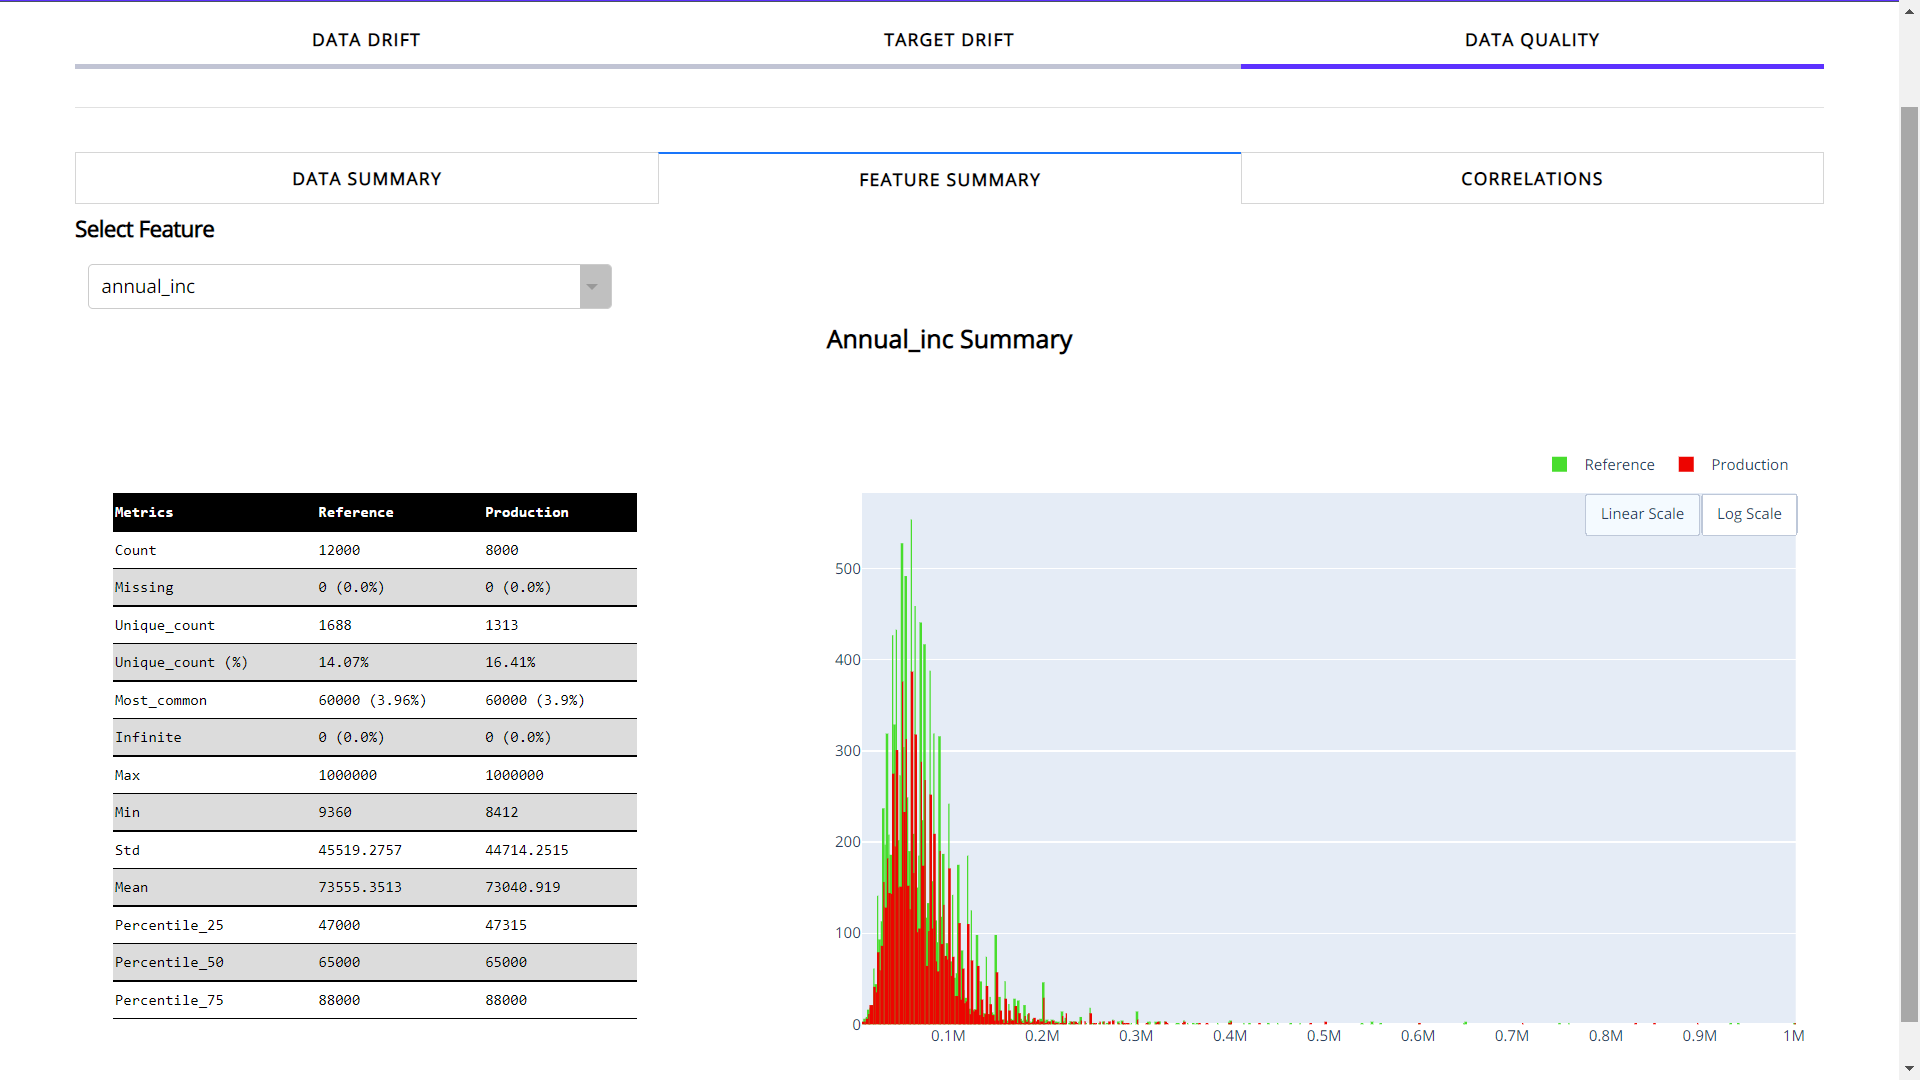Click the Percentile_50 row label

[169, 962]
